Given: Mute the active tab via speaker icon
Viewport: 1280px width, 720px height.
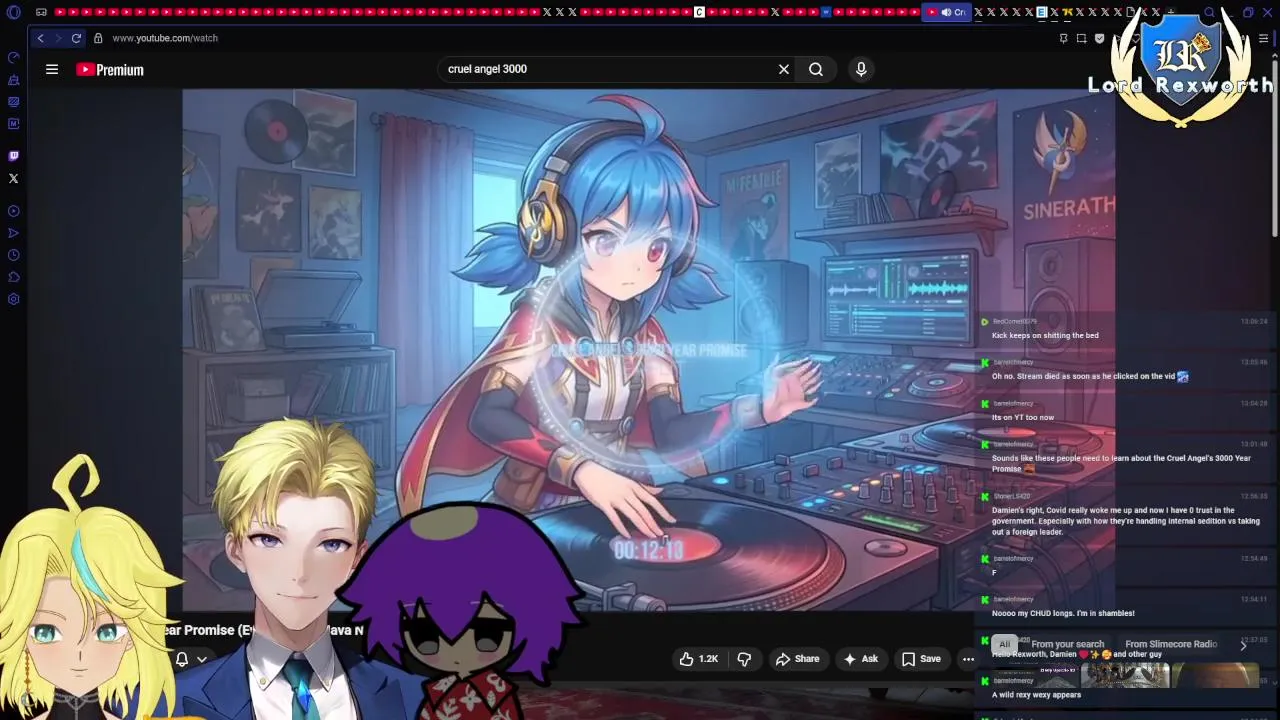Looking at the screenshot, I should [946, 12].
